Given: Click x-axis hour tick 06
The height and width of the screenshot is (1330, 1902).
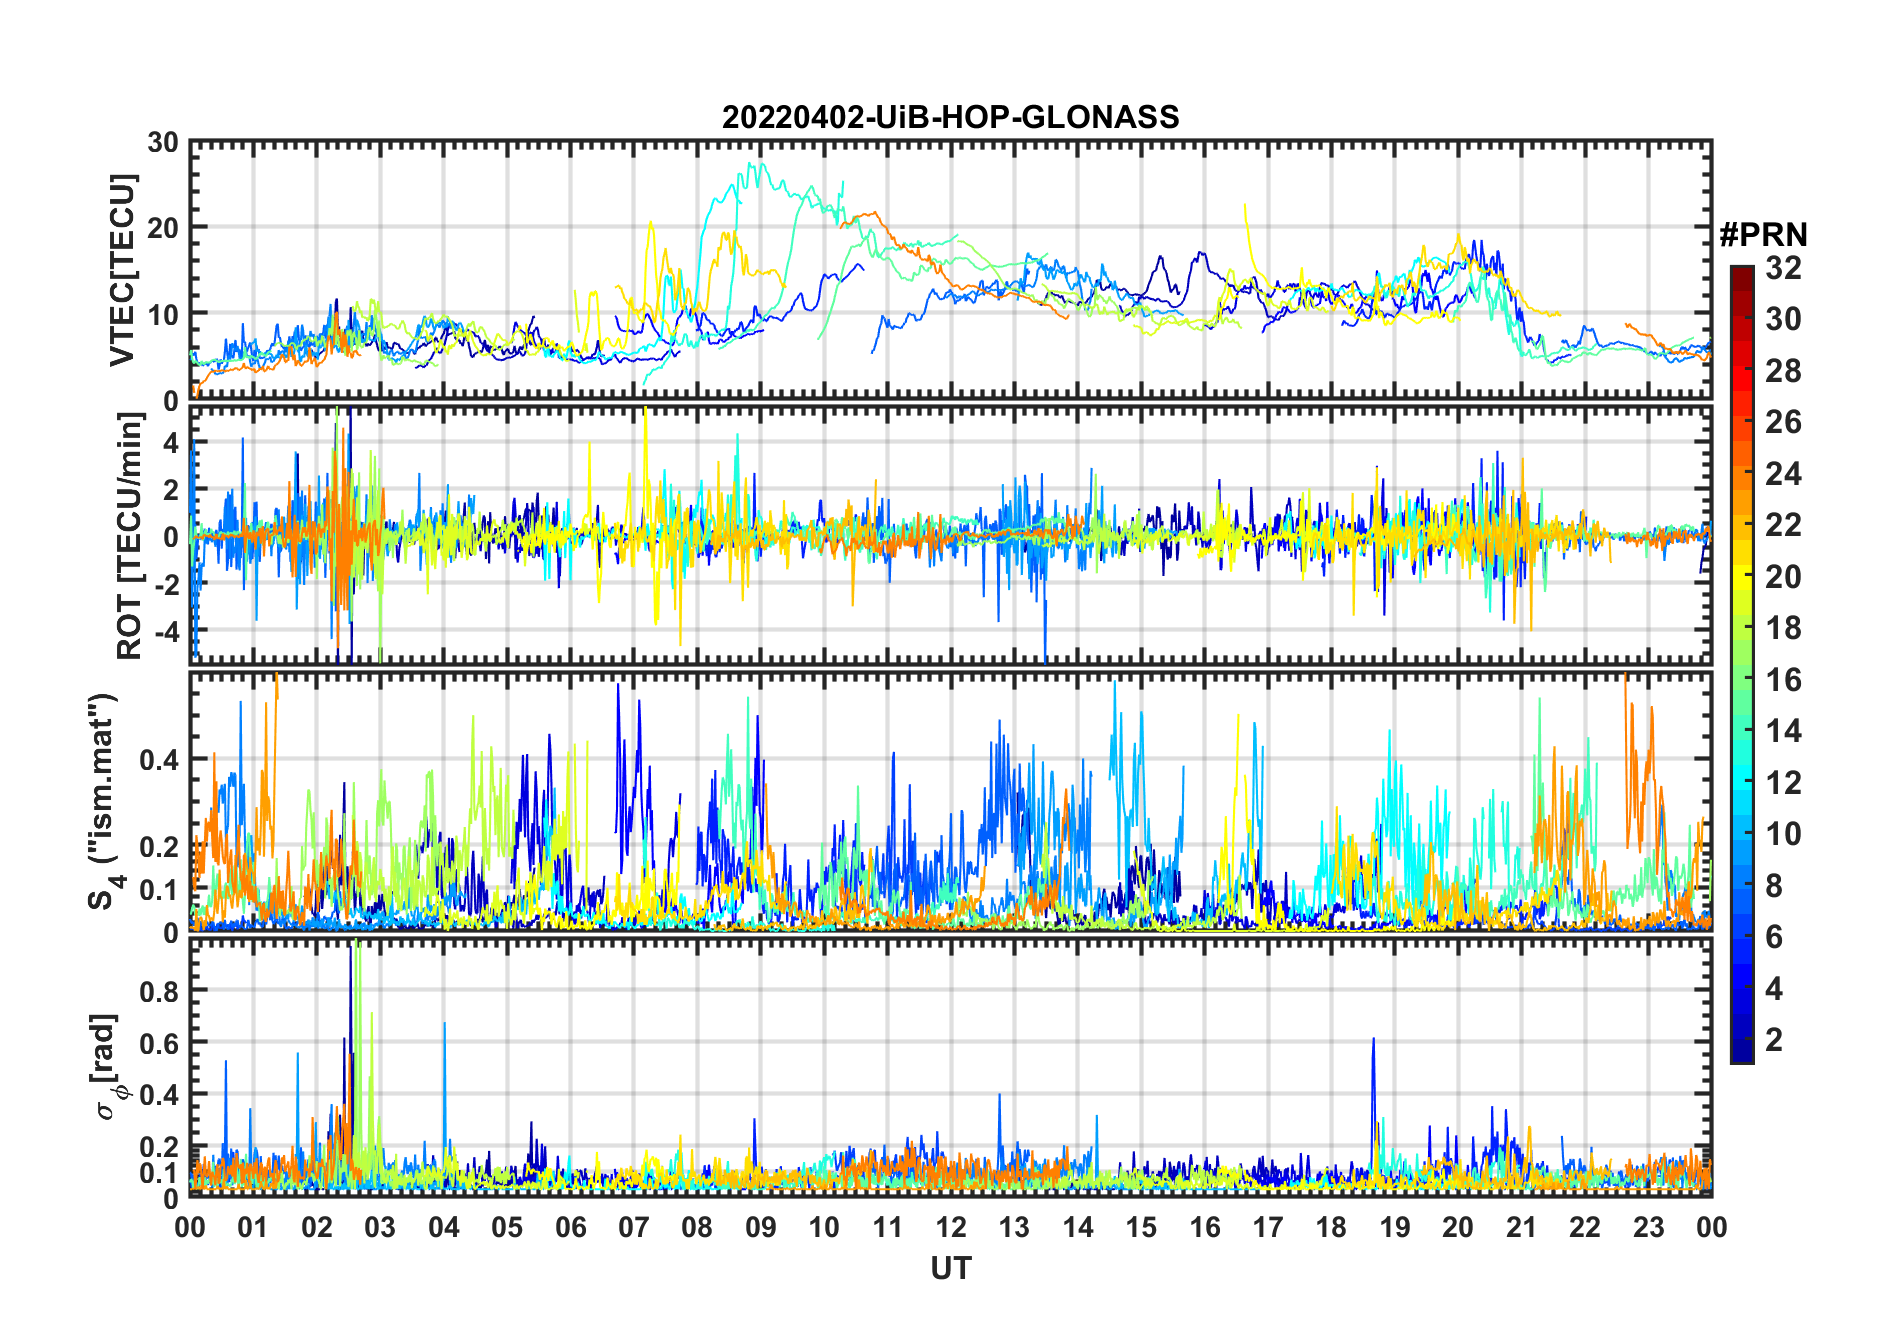Looking at the screenshot, I should coord(570,1227).
